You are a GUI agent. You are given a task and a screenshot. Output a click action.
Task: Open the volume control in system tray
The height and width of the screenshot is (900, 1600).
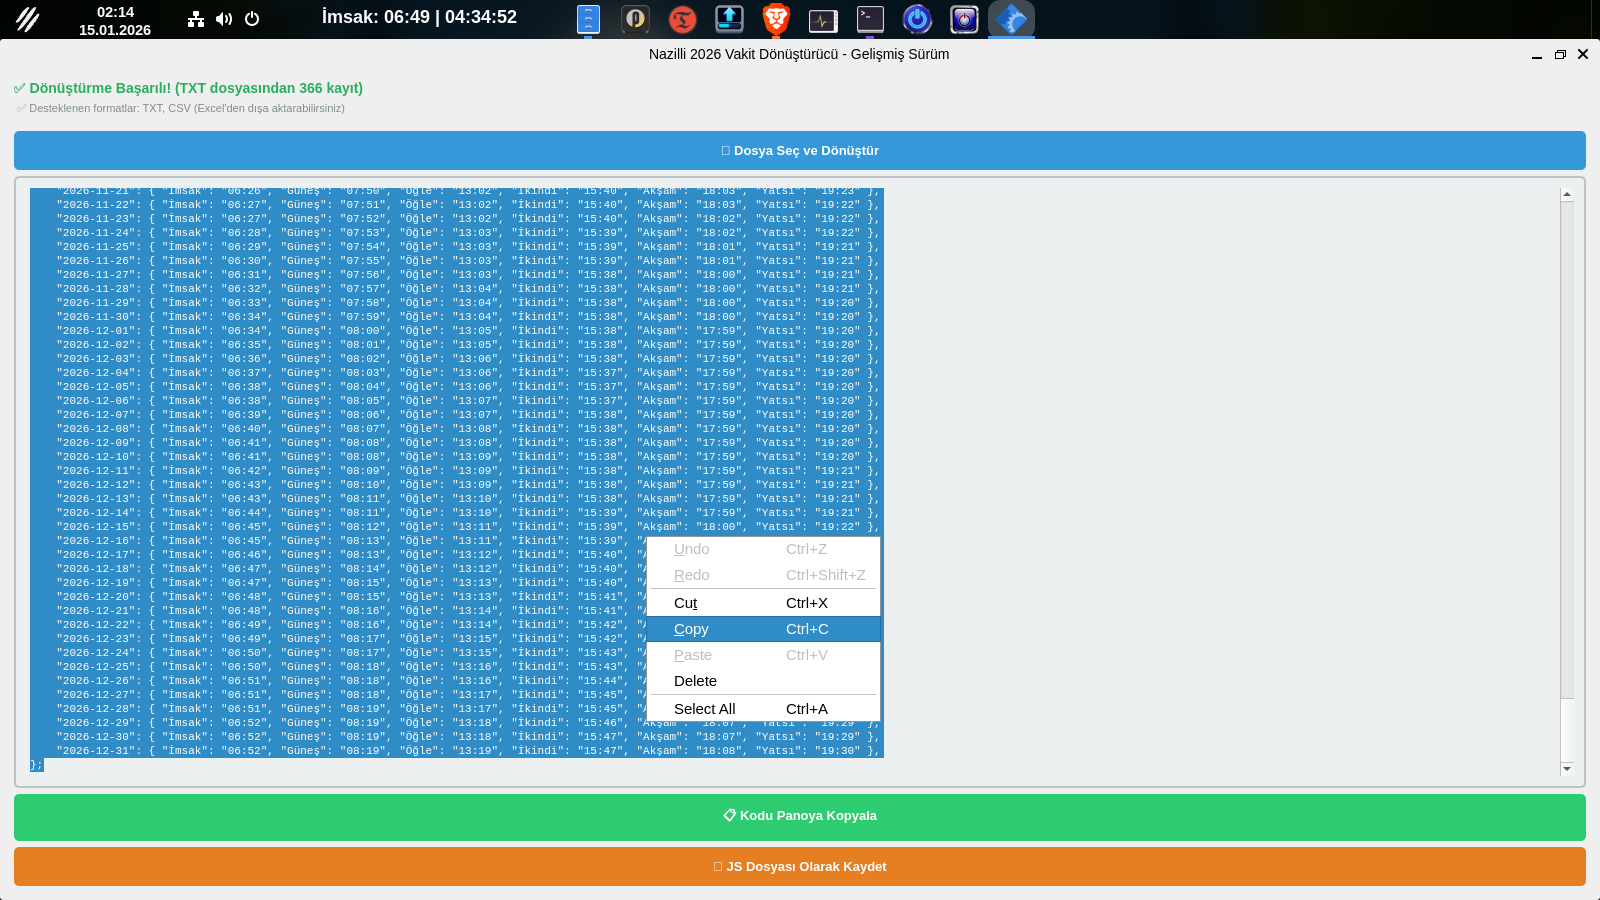pyautogui.click(x=224, y=19)
